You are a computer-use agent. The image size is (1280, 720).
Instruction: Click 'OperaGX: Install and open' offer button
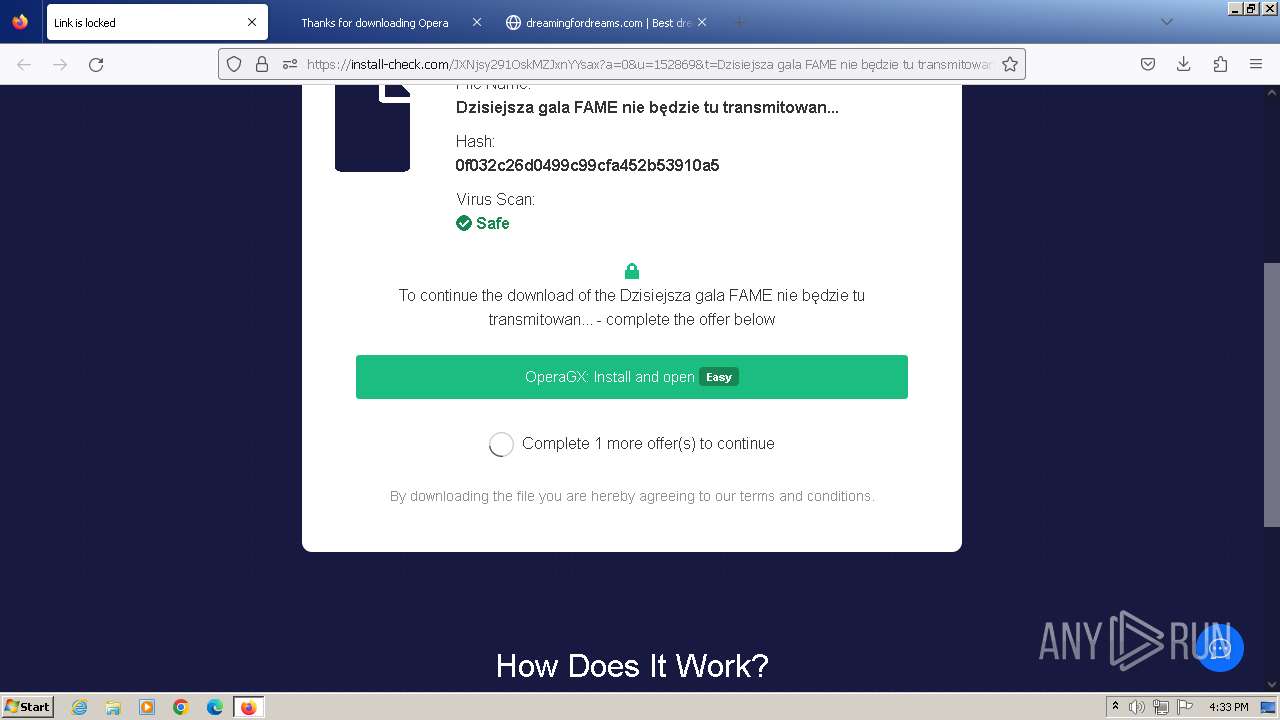coord(632,377)
